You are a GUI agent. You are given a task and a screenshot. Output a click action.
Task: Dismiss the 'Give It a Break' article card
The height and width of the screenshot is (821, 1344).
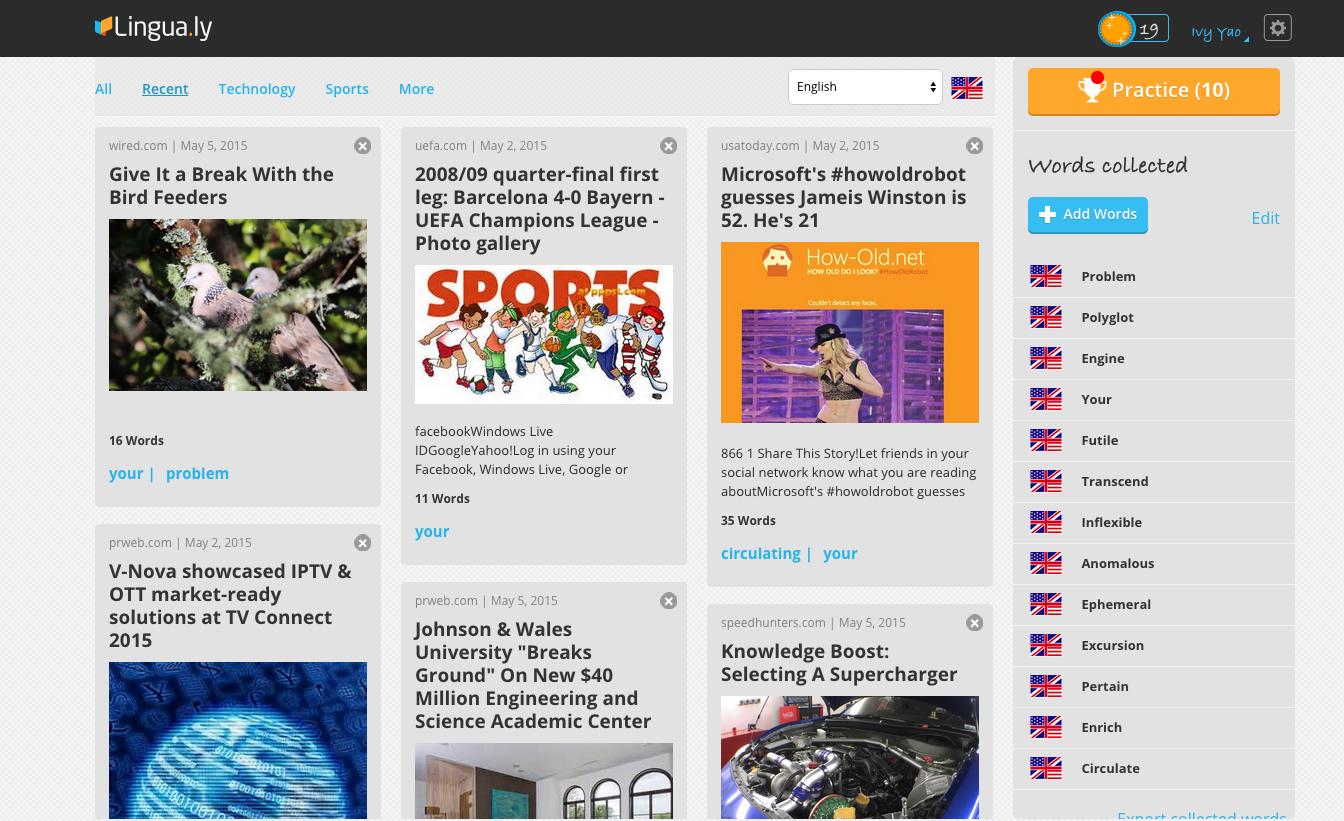click(x=363, y=146)
